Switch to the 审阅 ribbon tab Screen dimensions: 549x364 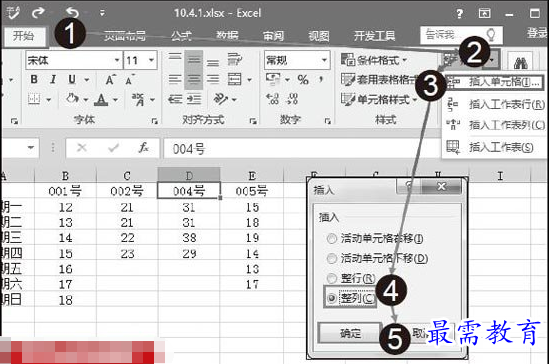pos(273,35)
